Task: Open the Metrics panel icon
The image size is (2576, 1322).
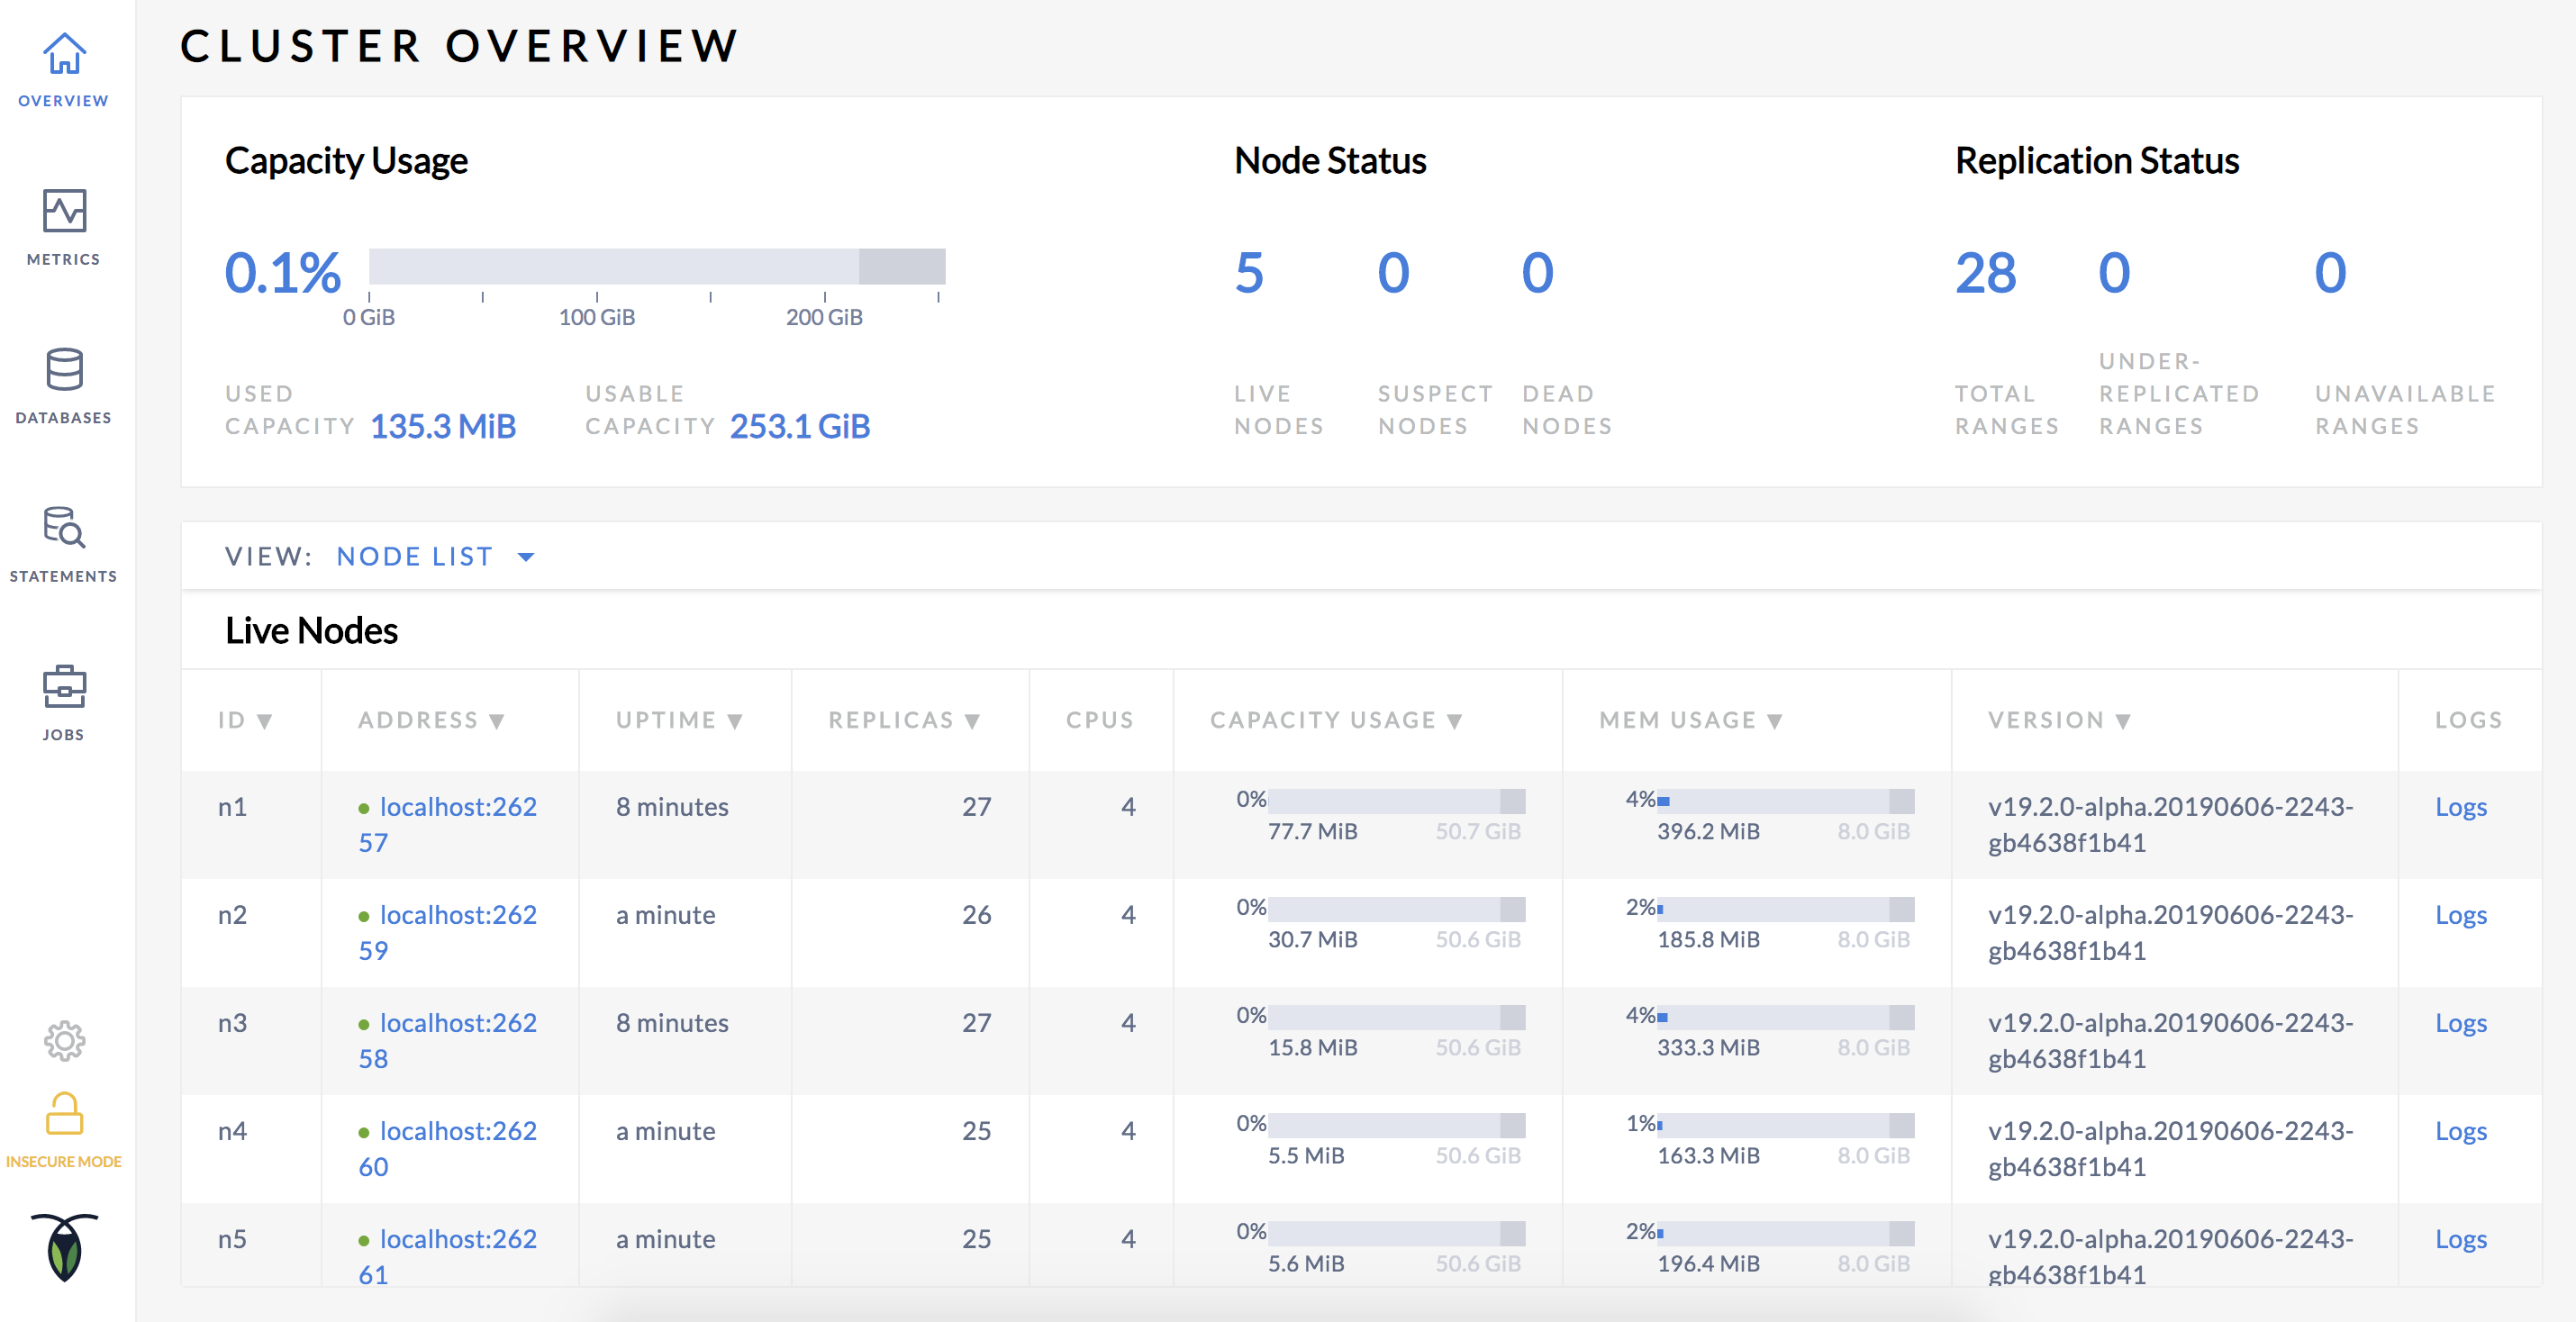Action: pyautogui.click(x=64, y=211)
